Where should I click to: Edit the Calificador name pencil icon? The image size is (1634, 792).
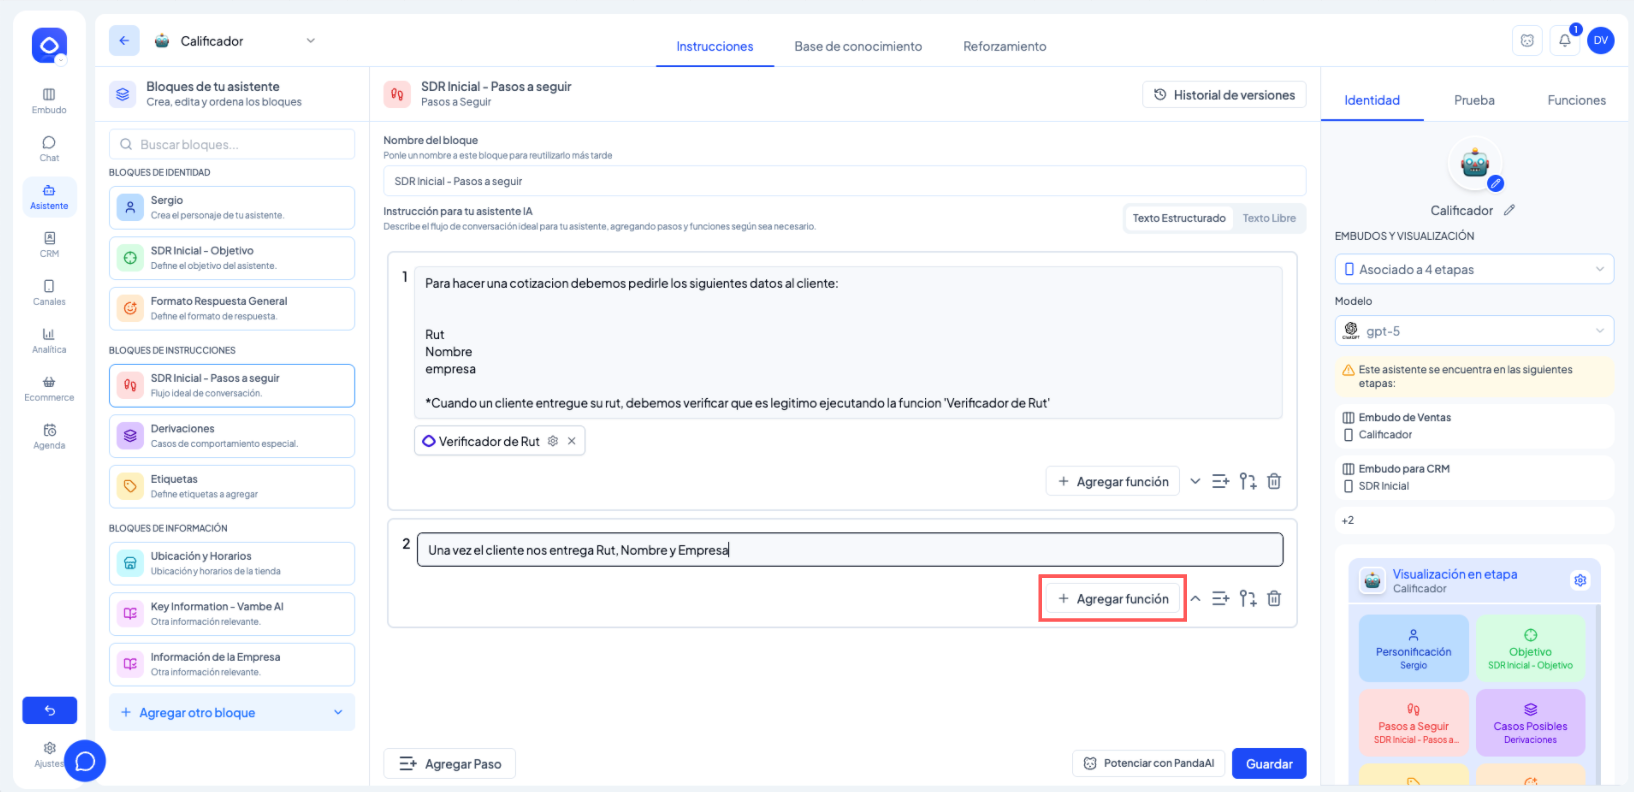(x=1509, y=211)
